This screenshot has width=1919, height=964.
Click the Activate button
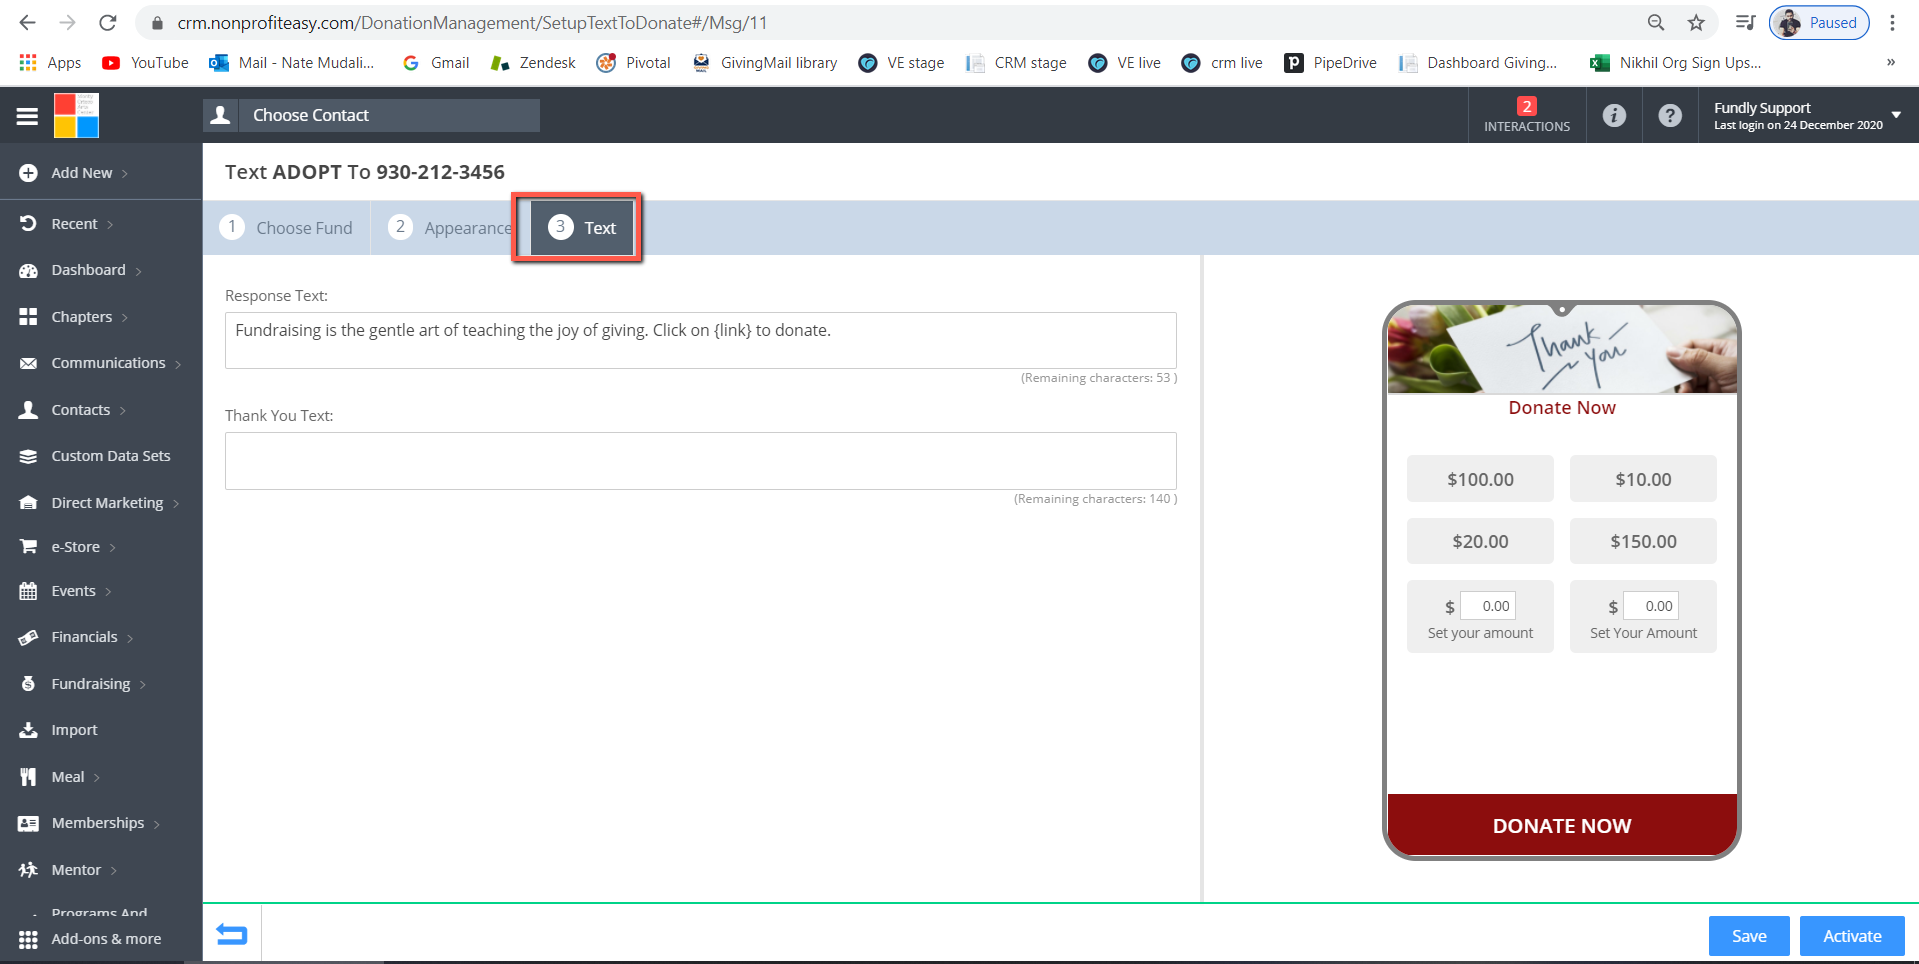(1852, 936)
